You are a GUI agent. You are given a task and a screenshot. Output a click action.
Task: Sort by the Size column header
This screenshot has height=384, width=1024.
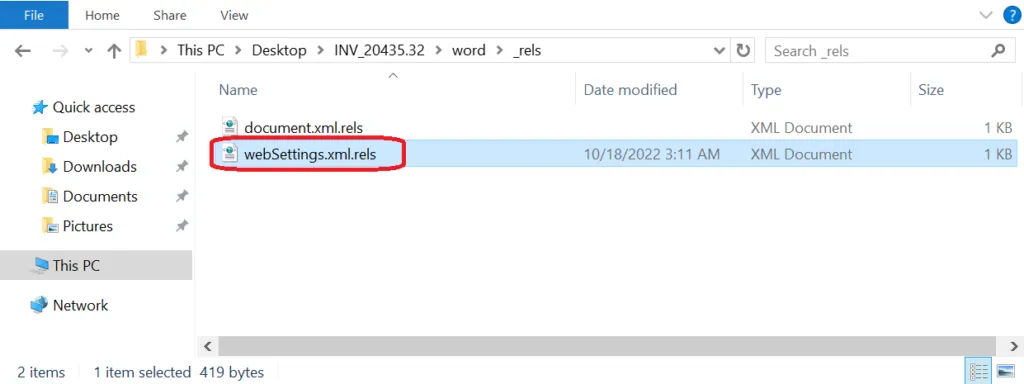pyautogui.click(x=931, y=90)
